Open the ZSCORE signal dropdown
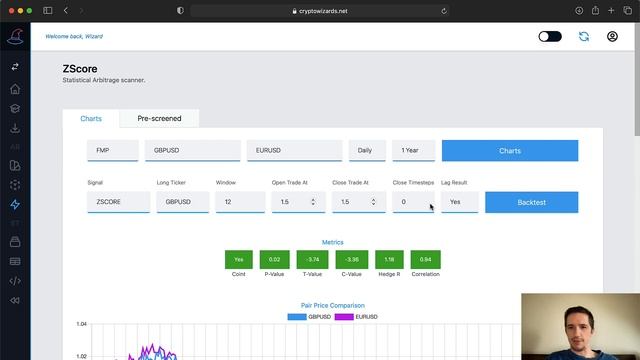640x360 pixels. [118, 202]
